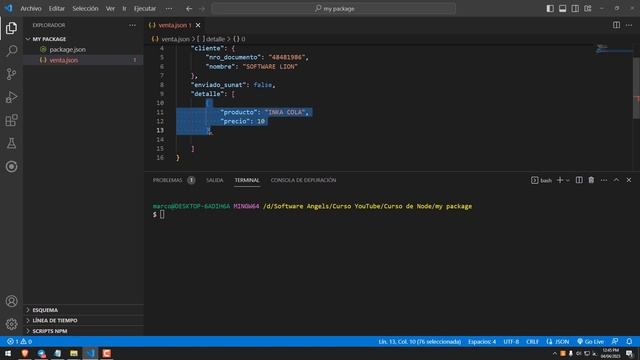The image size is (640, 360).
Task: Show more menus via title bar ellipsis
Action: pos(169,9)
